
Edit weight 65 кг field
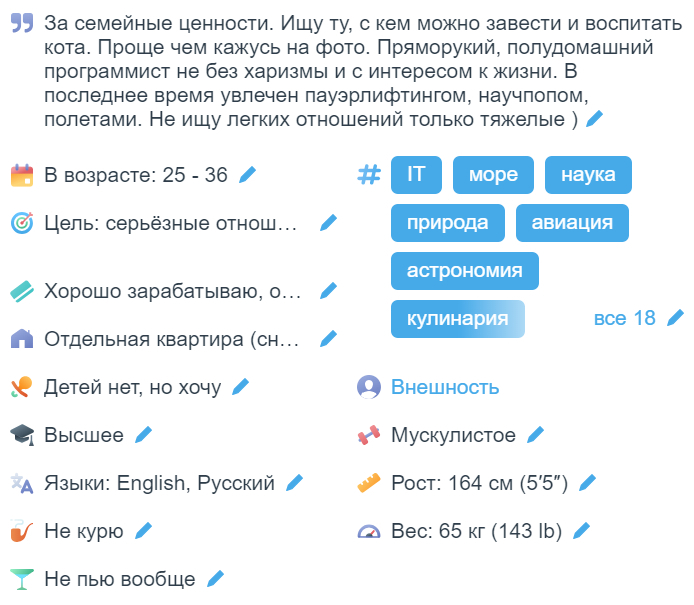(582, 530)
